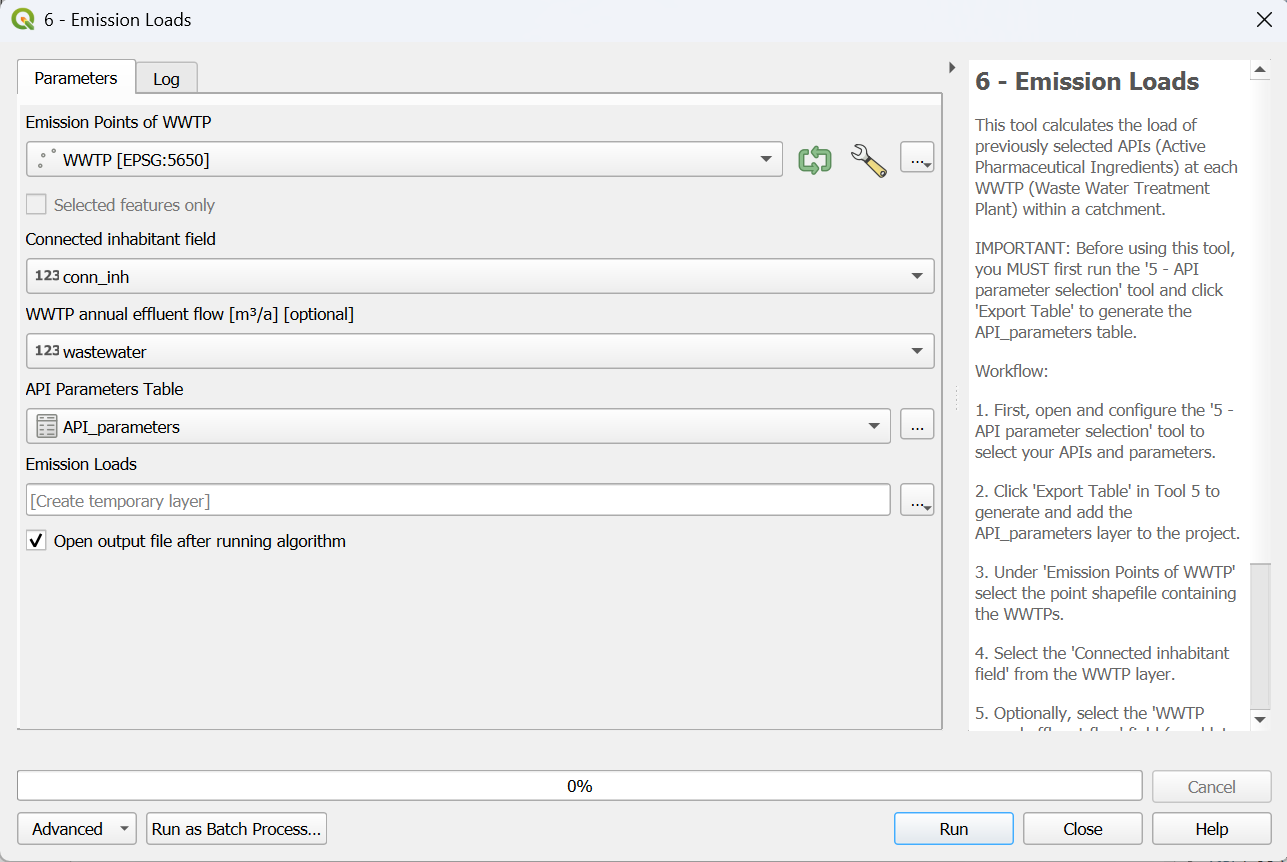
Task: Open advanced options wrench icon
Action: pos(867,160)
